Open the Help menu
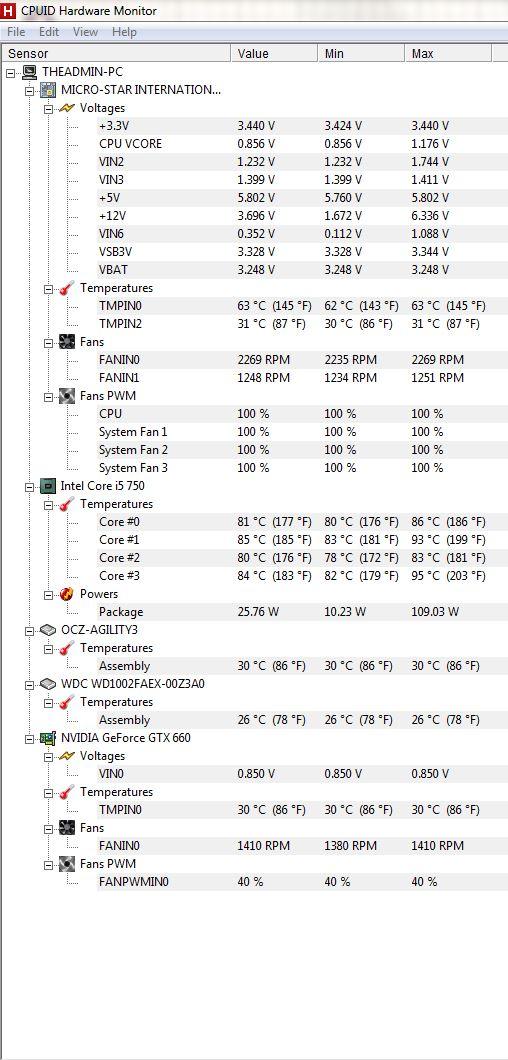 pyautogui.click(x=124, y=32)
